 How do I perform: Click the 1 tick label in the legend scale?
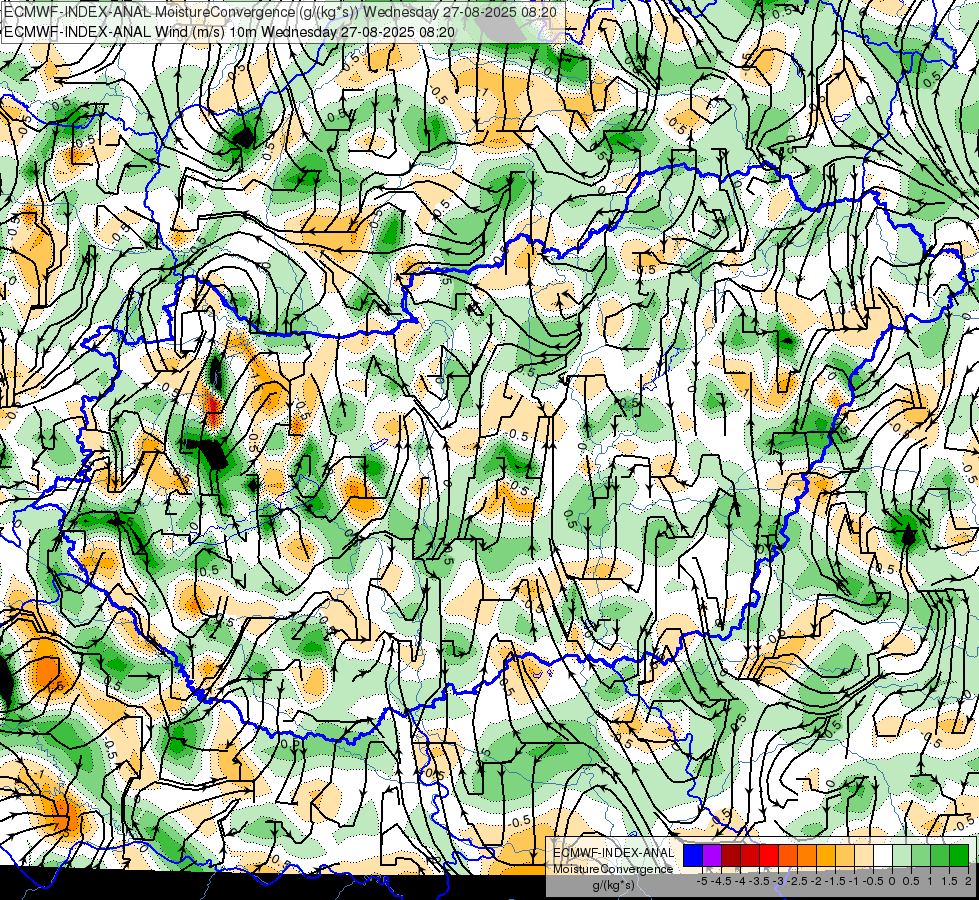(930, 881)
